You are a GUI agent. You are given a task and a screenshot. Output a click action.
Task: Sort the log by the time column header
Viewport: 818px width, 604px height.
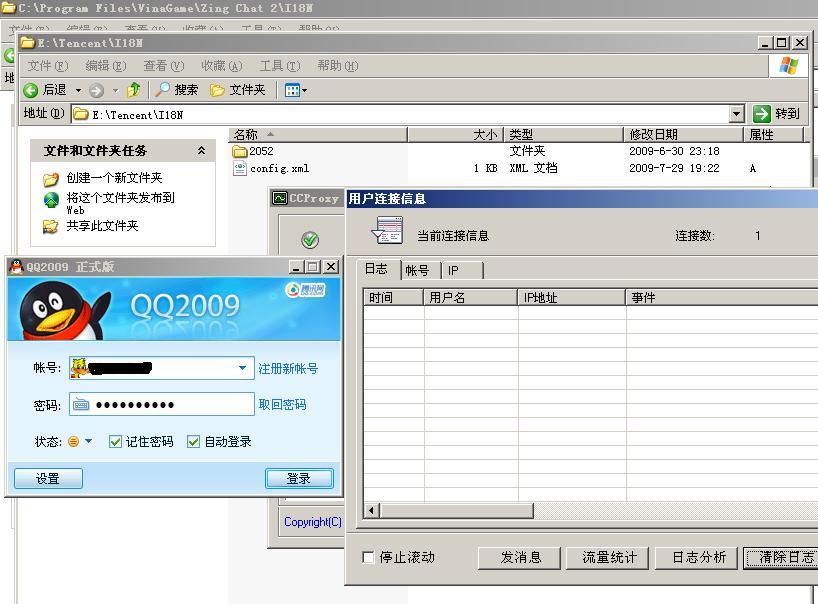tap(393, 297)
